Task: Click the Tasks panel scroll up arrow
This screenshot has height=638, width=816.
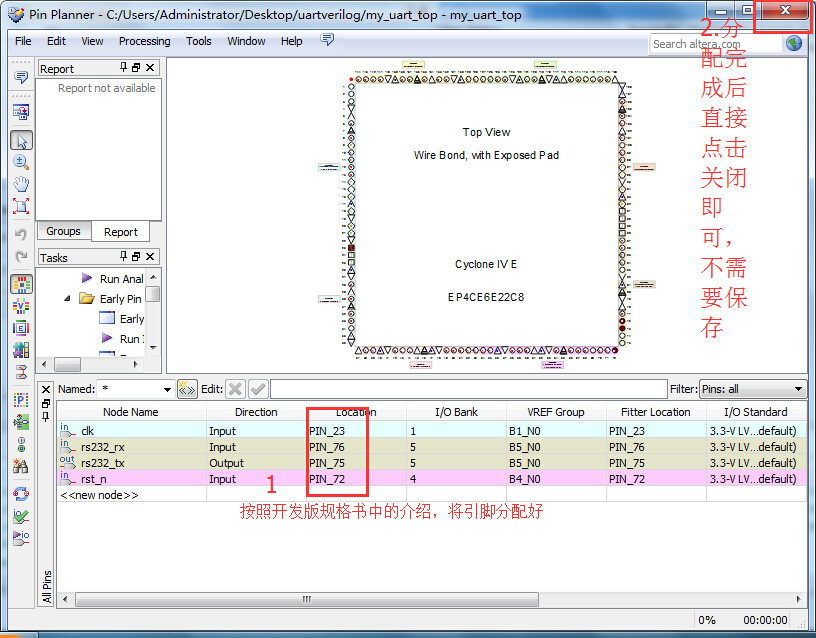Action: click(x=153, y=277)
